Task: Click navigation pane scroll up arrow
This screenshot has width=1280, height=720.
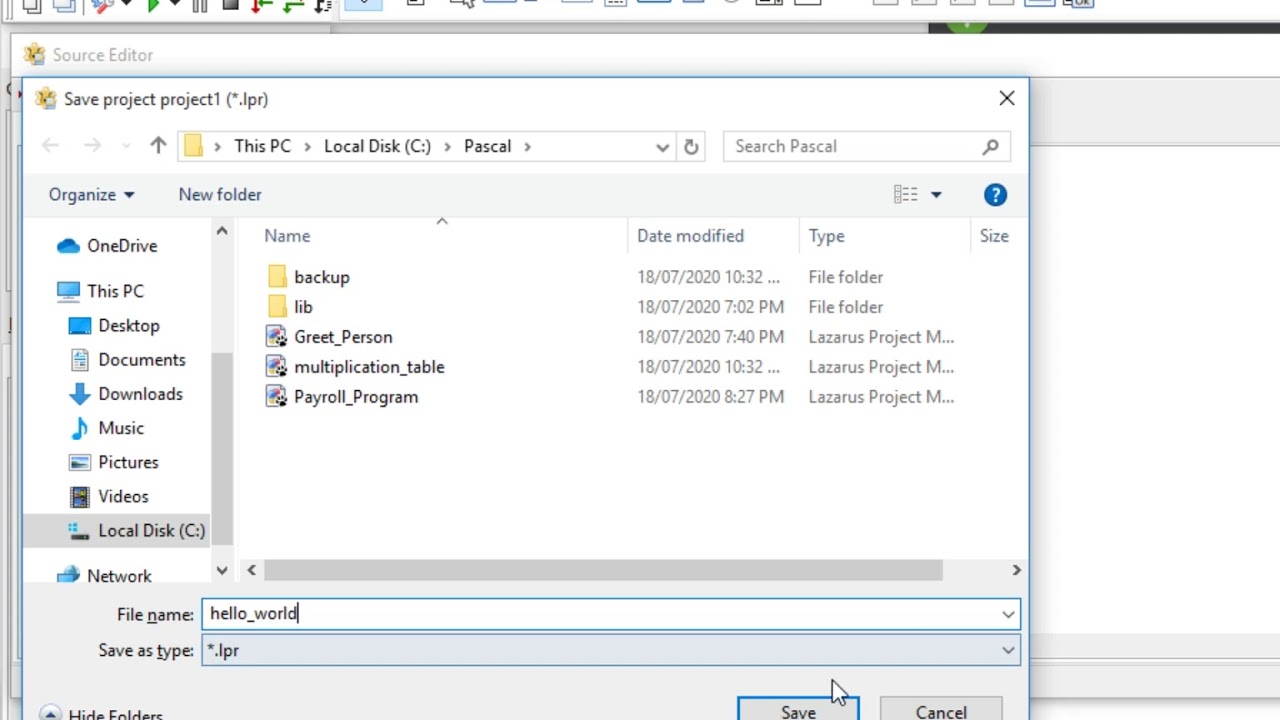Action: pyautogui.click(x=222, y=231)
